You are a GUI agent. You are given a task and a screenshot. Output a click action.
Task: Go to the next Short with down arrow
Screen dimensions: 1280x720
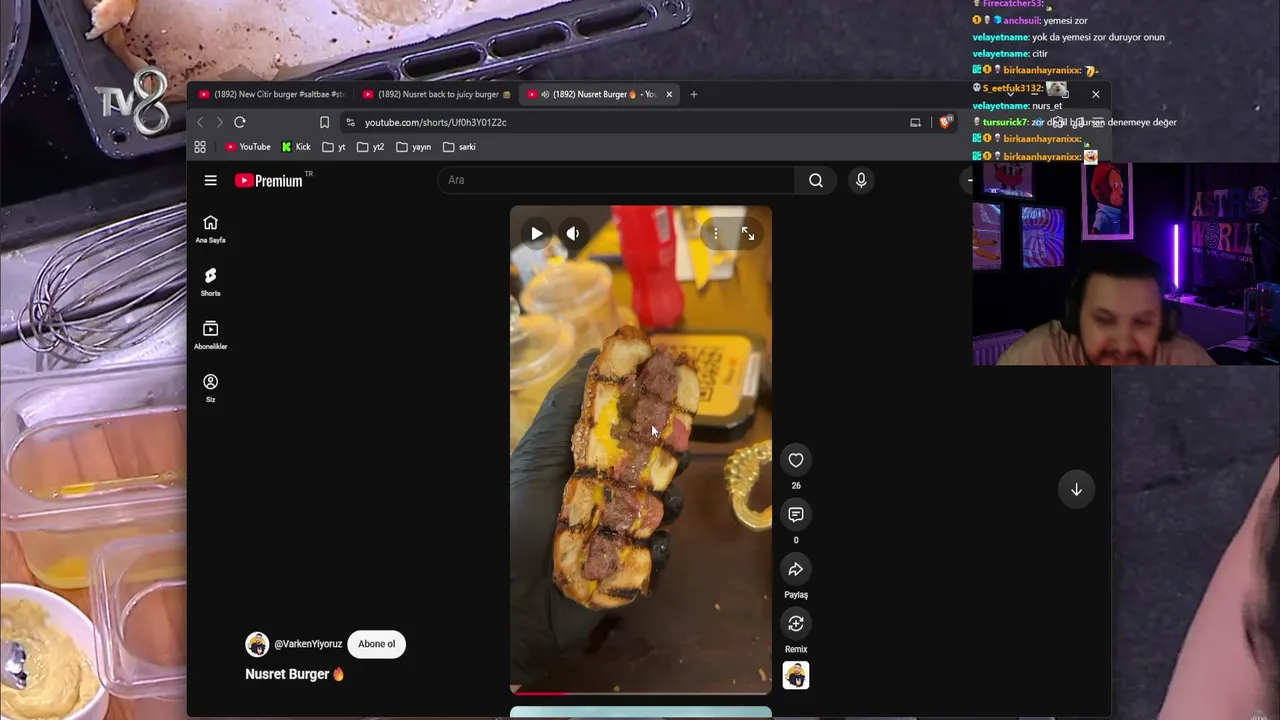point(1076,489)
